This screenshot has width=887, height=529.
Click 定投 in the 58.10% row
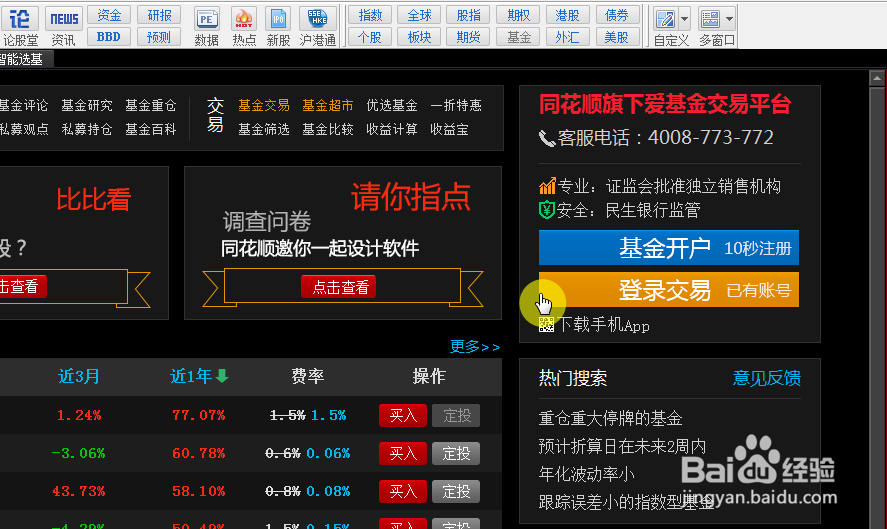pyautogui.click(x=456, y=491)
